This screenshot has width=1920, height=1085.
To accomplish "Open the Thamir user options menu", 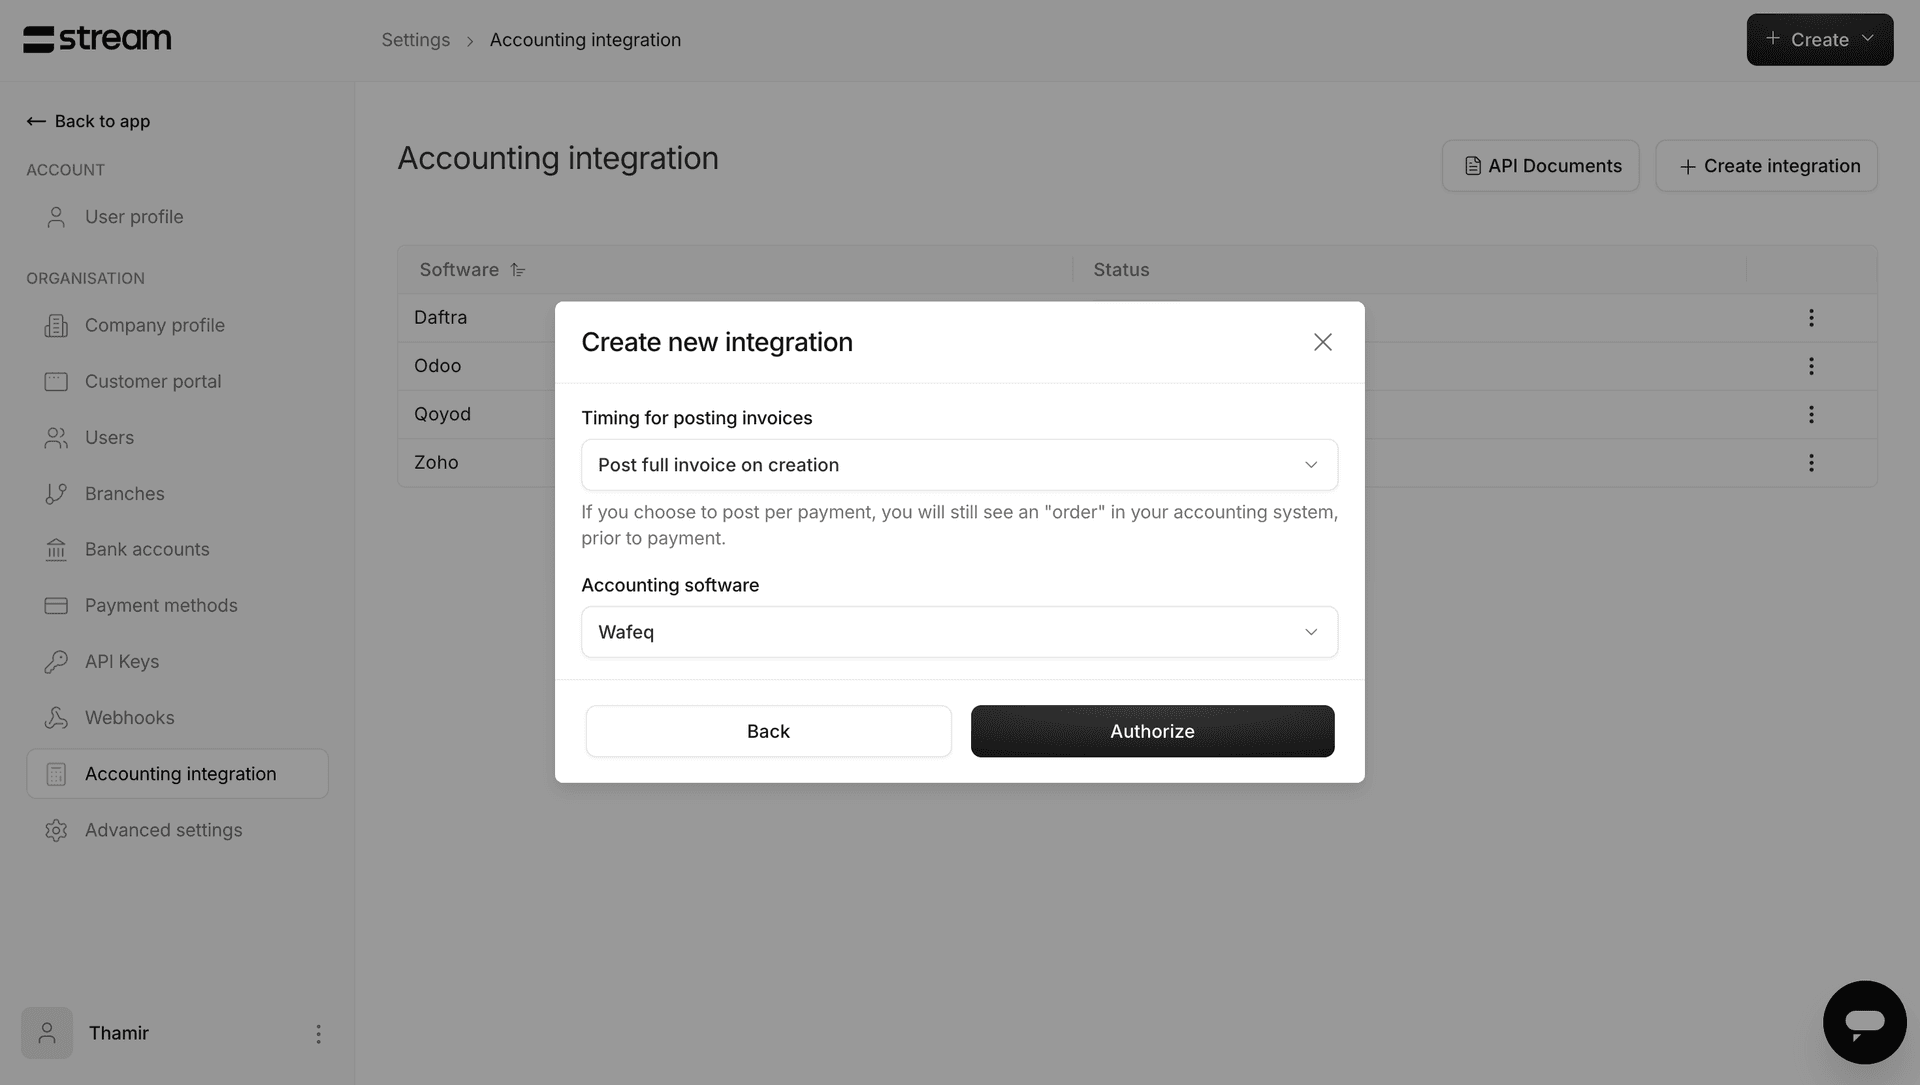I will click(x=318, y=1033).
